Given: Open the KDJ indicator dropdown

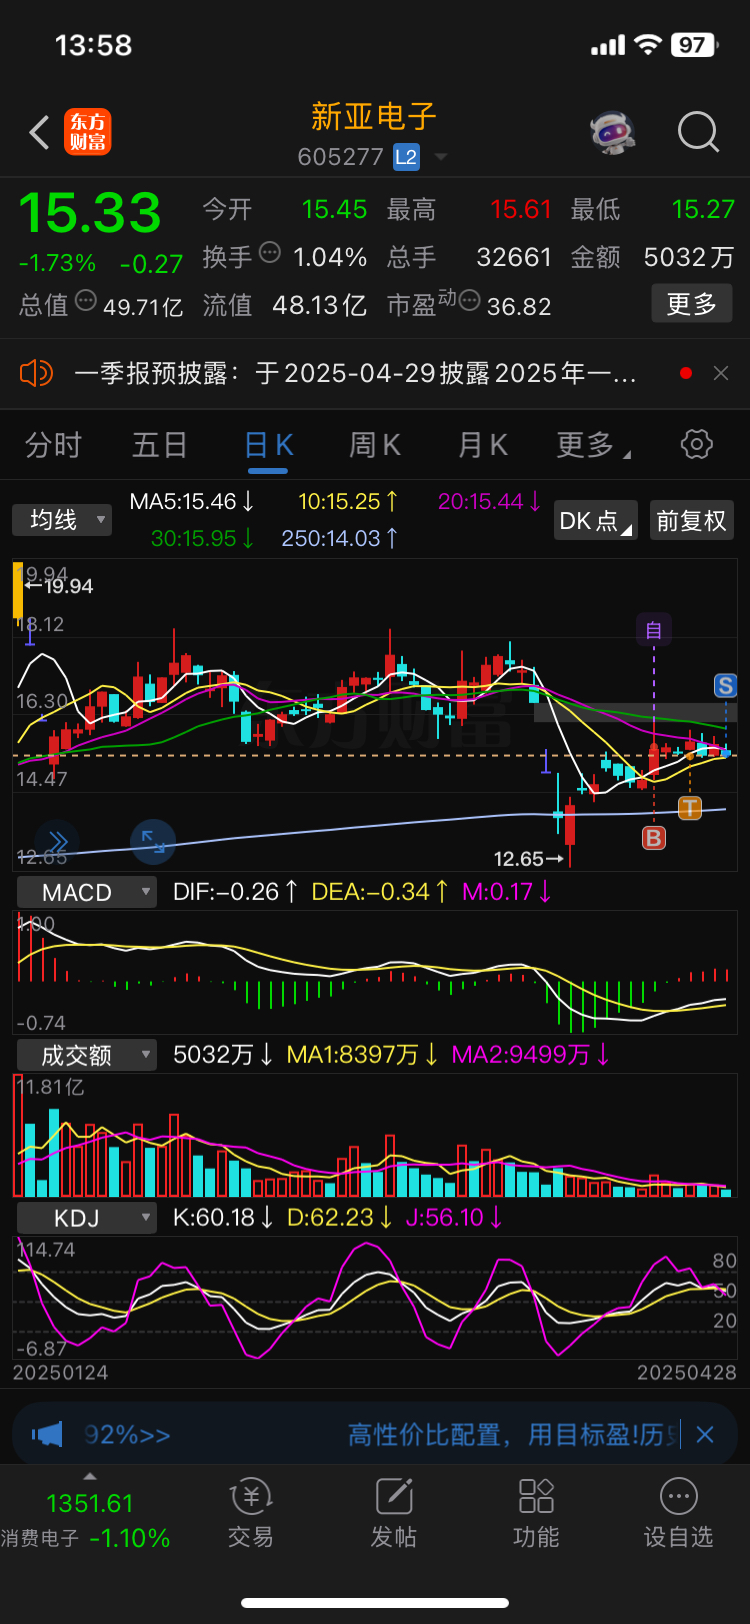Looking at the screenshot, I should point(87,1218).
